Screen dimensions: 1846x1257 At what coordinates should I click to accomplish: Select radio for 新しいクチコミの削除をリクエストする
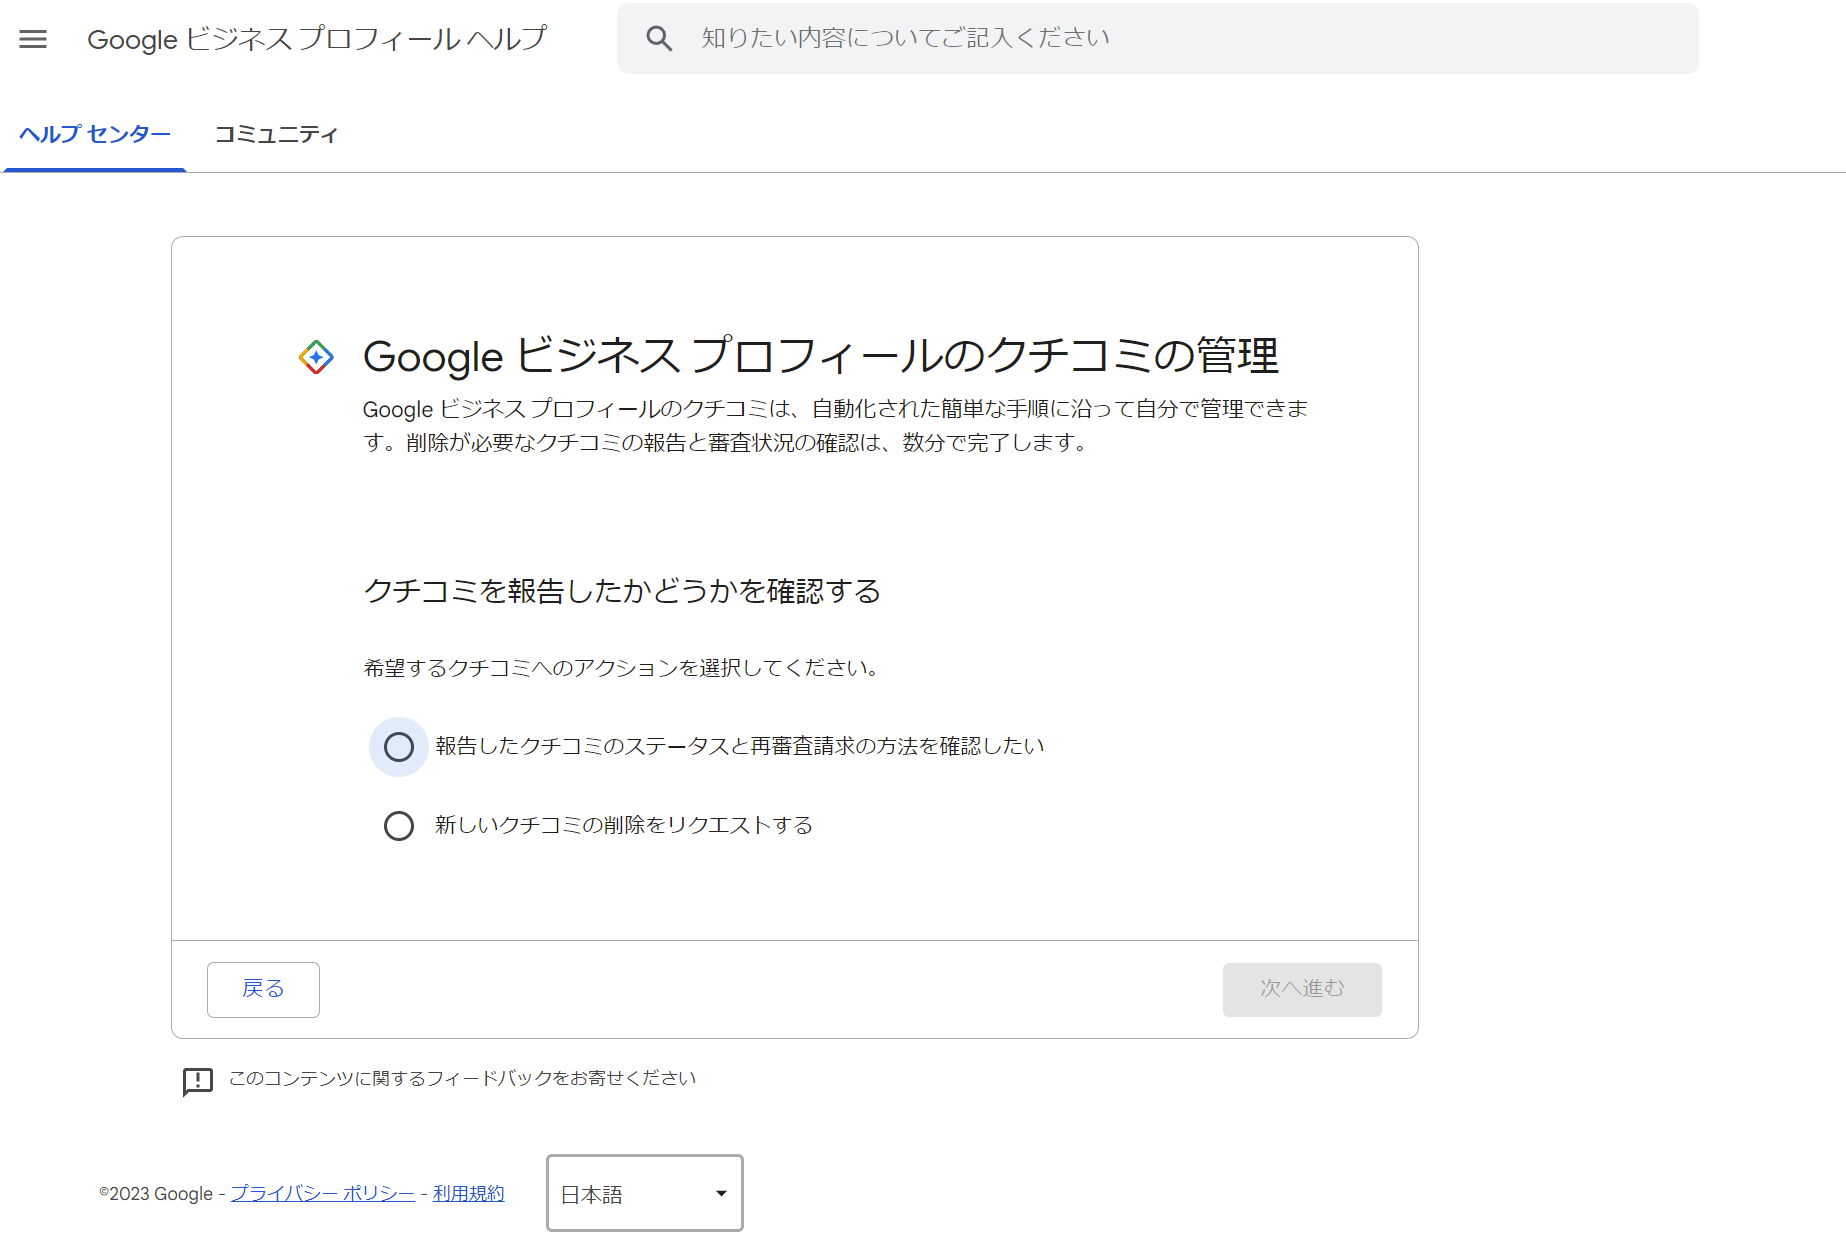coord(399,826)
